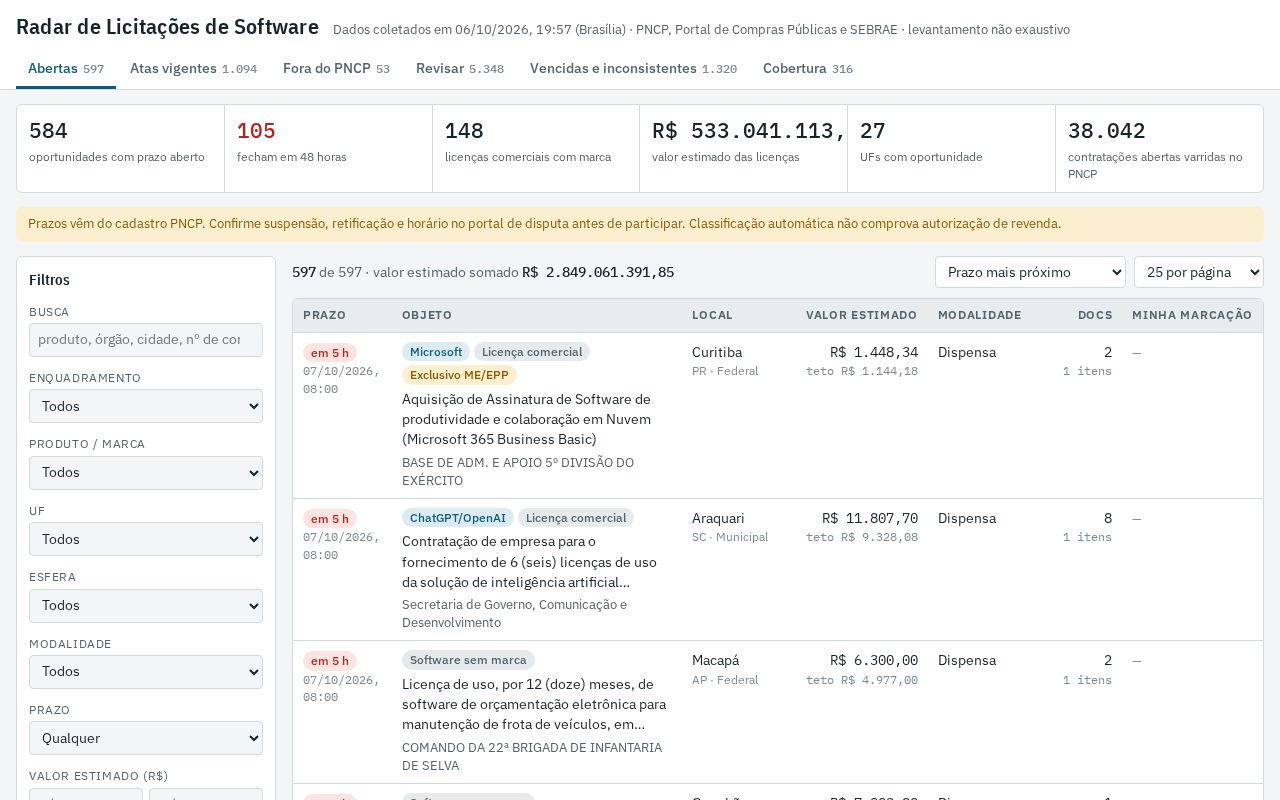Click into the Busca search field

click(x=146, y=340)
